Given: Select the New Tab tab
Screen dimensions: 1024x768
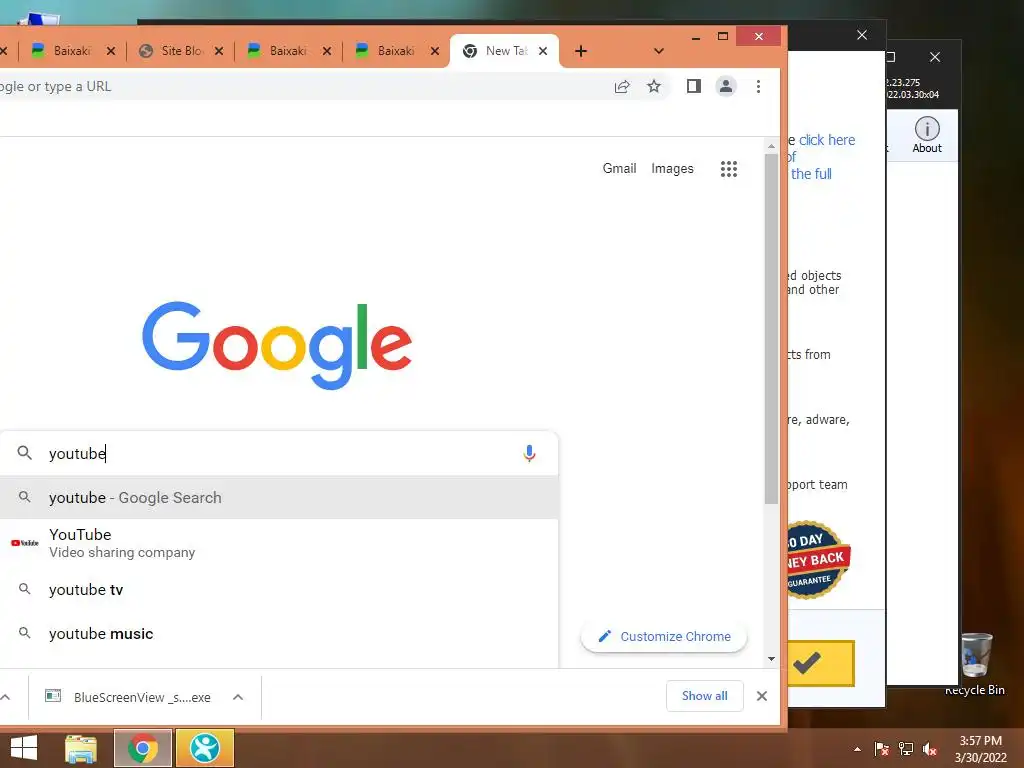Looking at the screenshot, I should 504,51.
